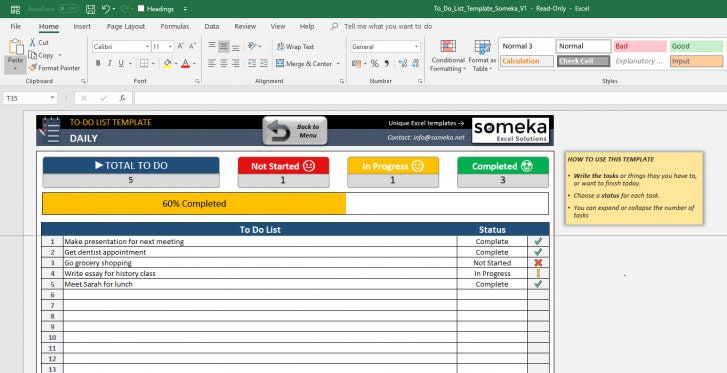Apply Italic formatting

point(109,64)
